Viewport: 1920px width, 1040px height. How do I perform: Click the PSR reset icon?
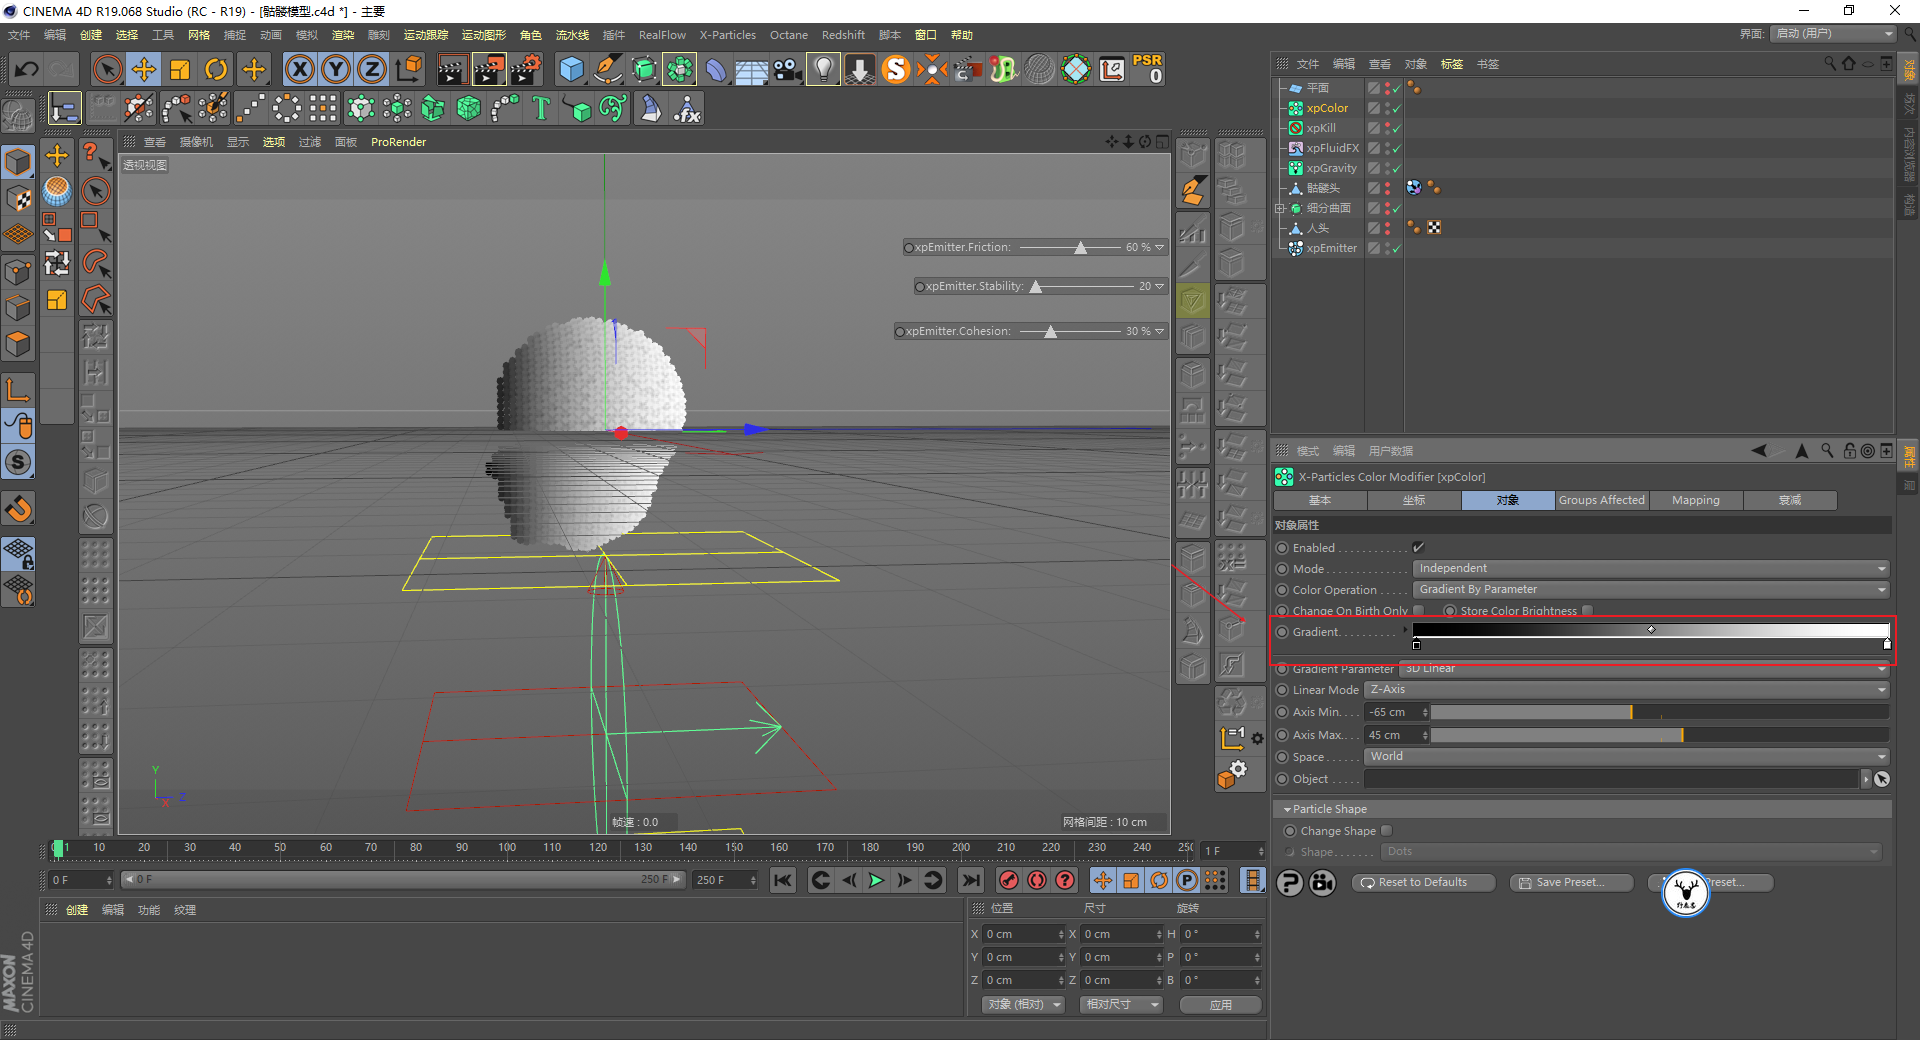(1148, 69)
